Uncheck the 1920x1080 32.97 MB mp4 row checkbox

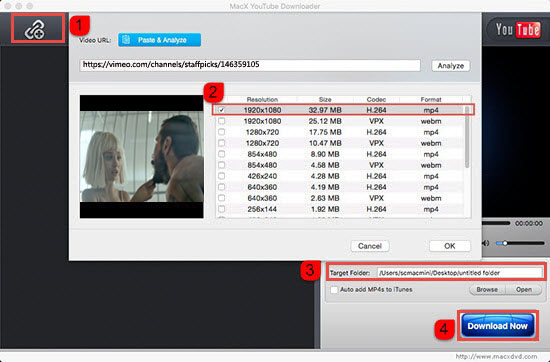coord(221,110)
